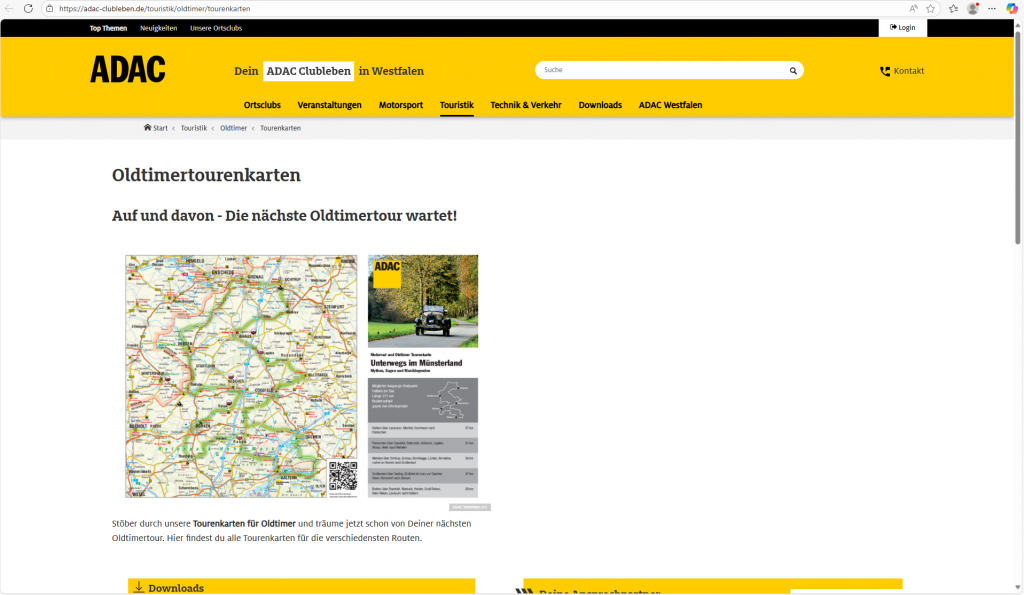Go to Unsere Ortsclubs
The height and width of the screenshot is (595, 1024).
216,28
